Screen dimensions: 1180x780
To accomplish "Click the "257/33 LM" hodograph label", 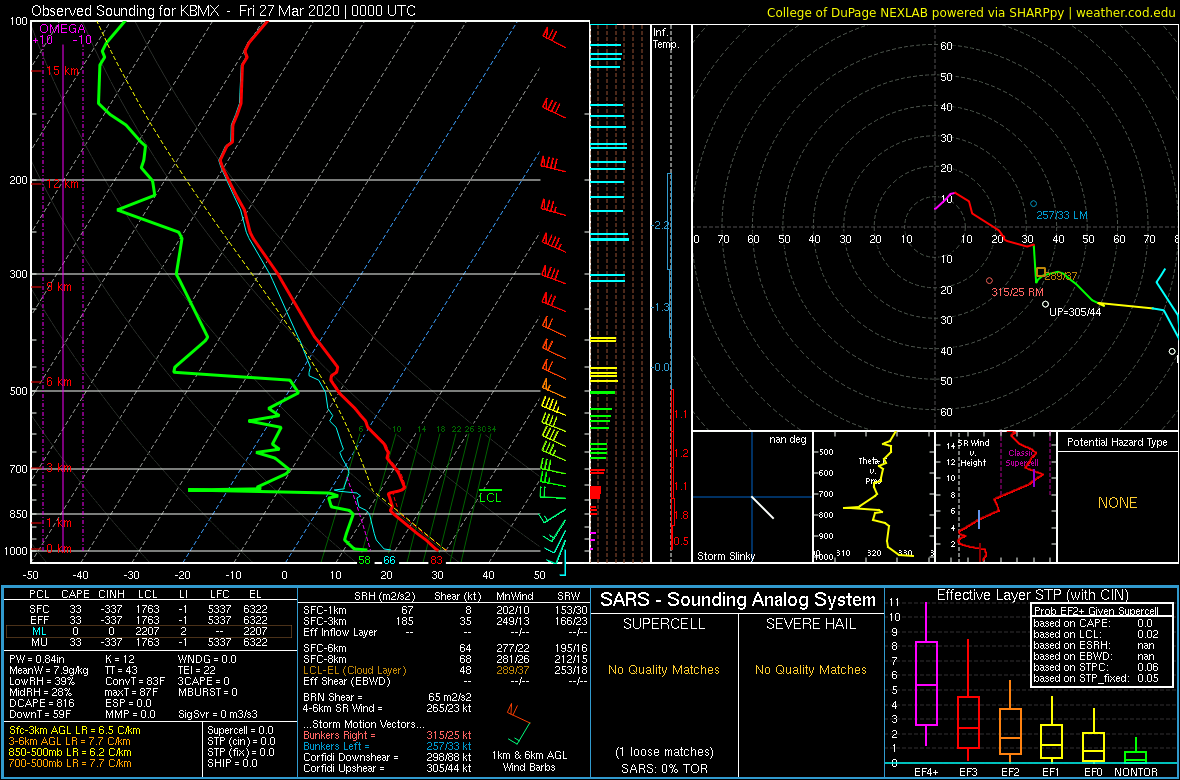I will click(1062, 215).
